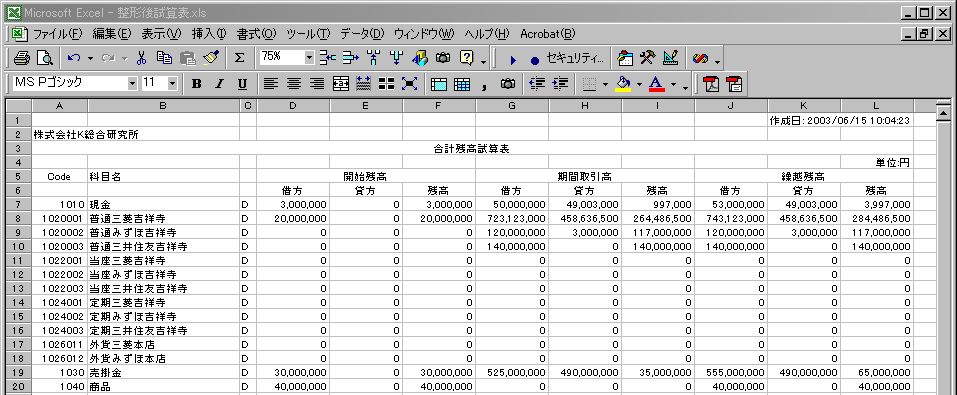Image resolution: width=957 pixels, height=395 pixels.
Task: Click the camera icon beside the help icon
Action: tap(442, 59)
